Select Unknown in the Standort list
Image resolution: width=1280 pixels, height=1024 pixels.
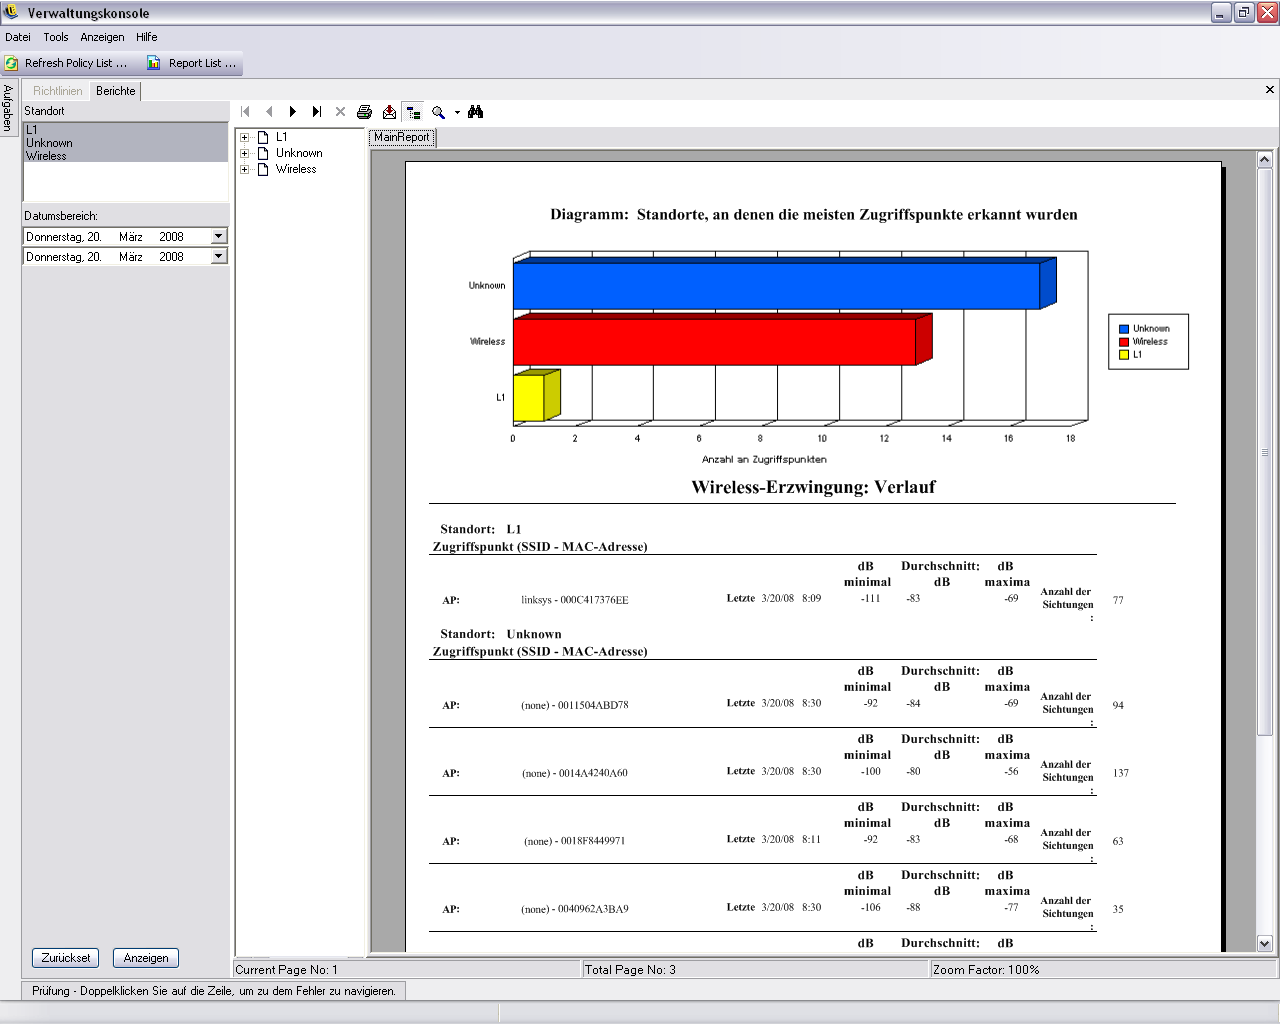pyautogui.click(x=49, y=143)
